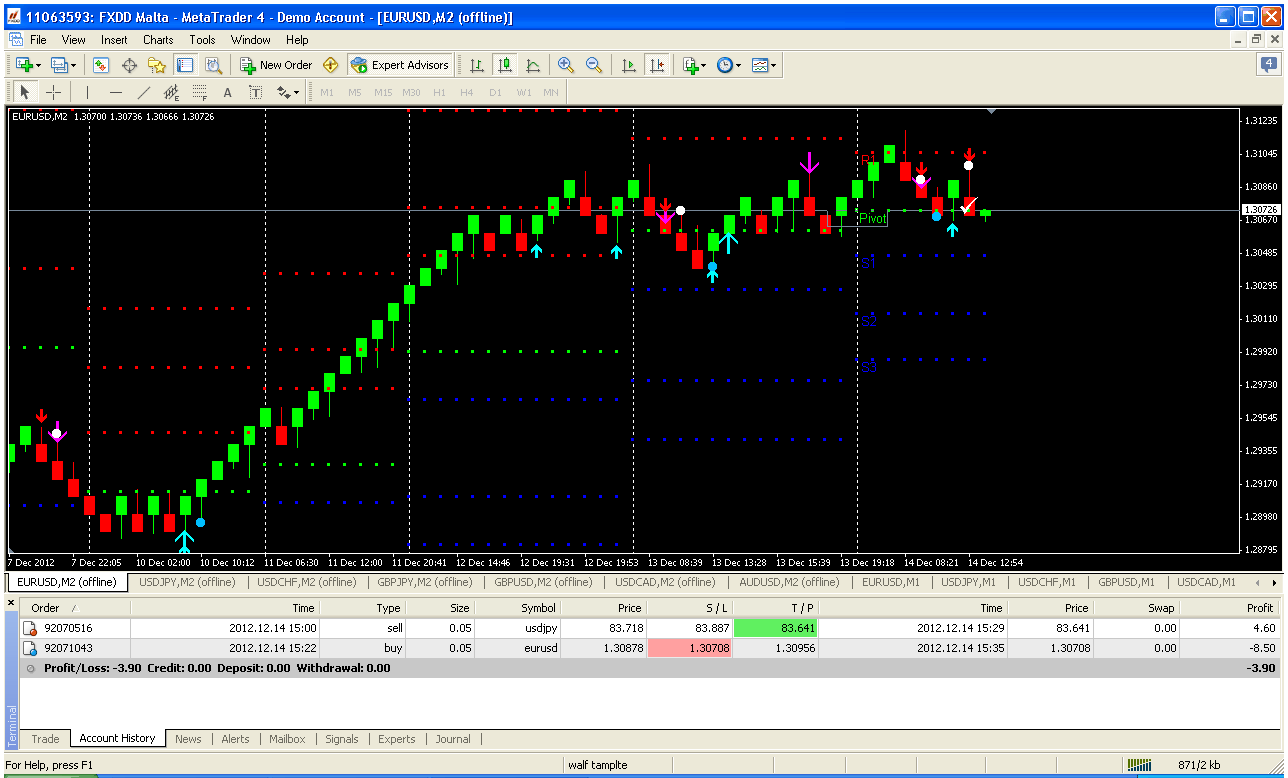Toggle chart shift from right border
The height and width of the screenshot is (778, 1288).
(657, 65)
